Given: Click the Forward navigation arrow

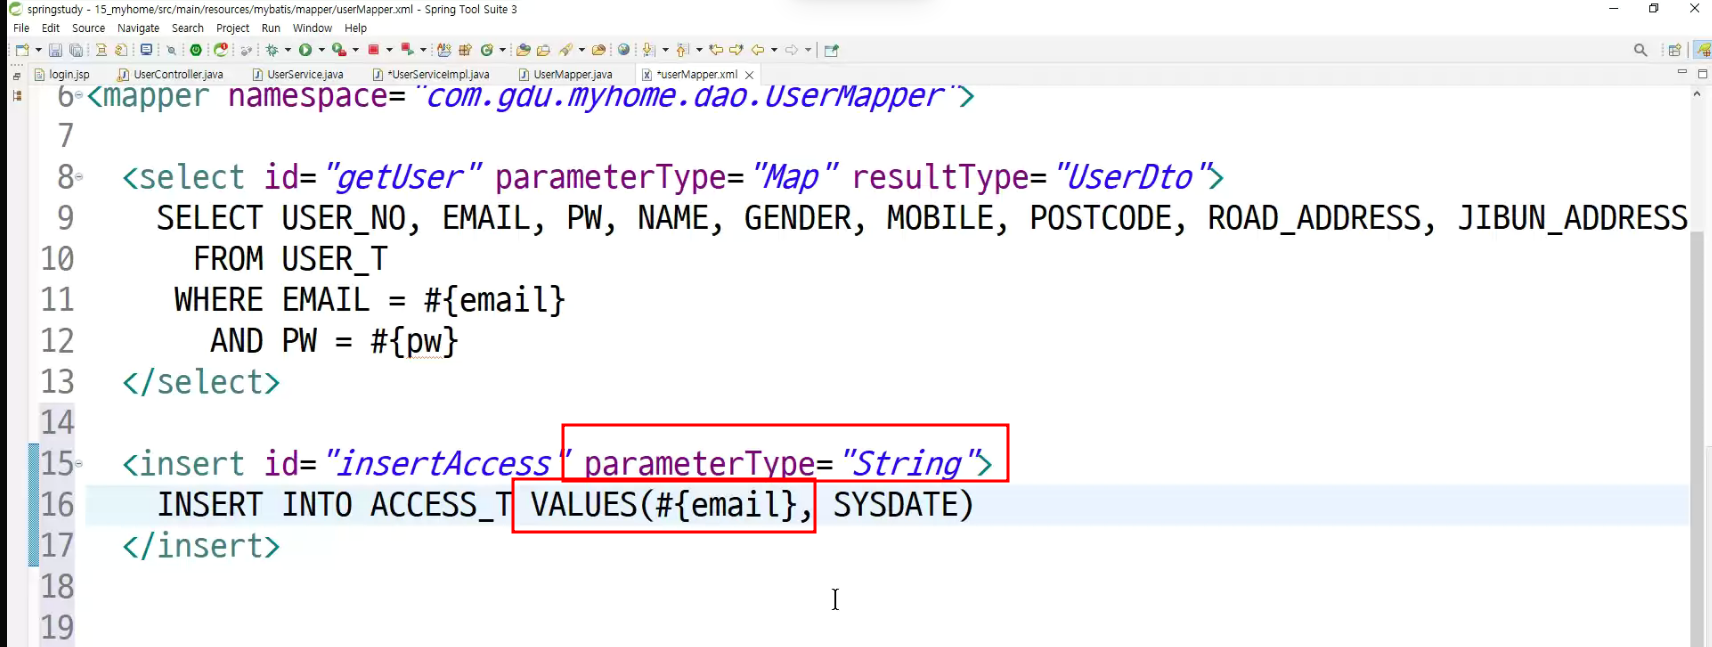Looking at the screenshot, I should point(791,50).
